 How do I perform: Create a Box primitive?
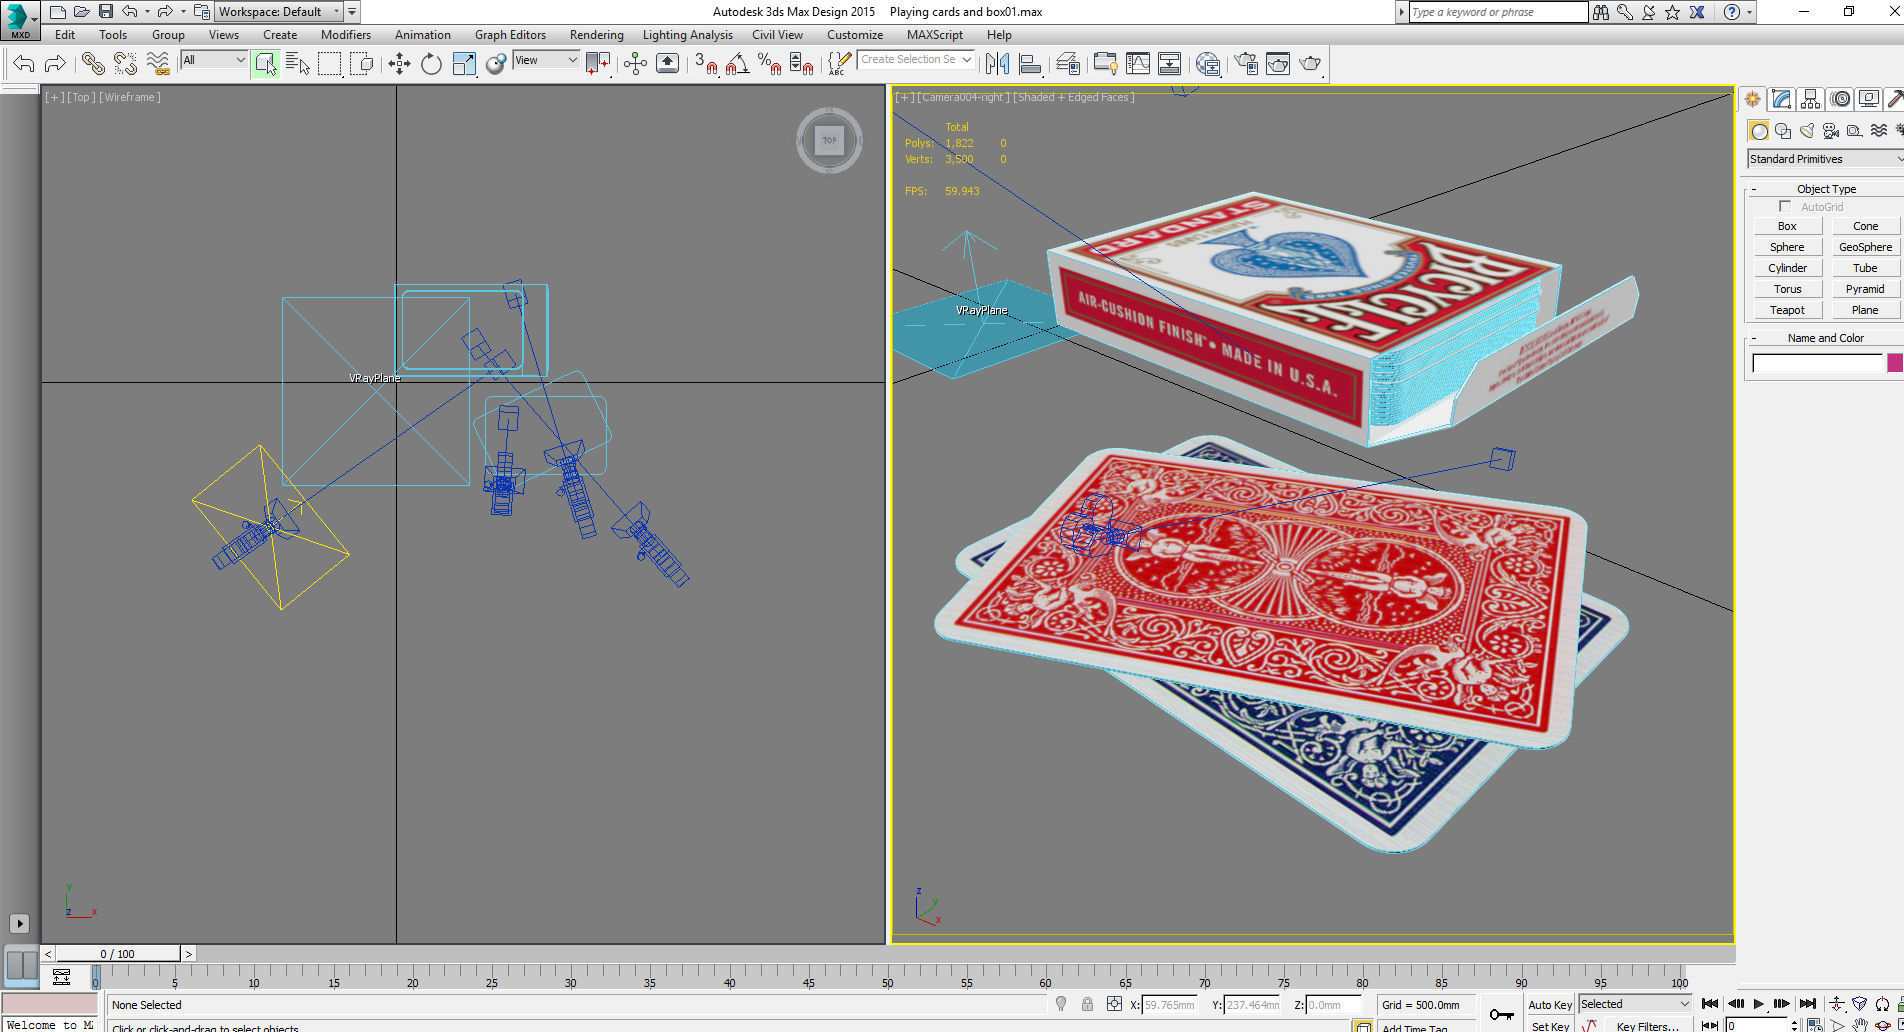[1787, 226]
